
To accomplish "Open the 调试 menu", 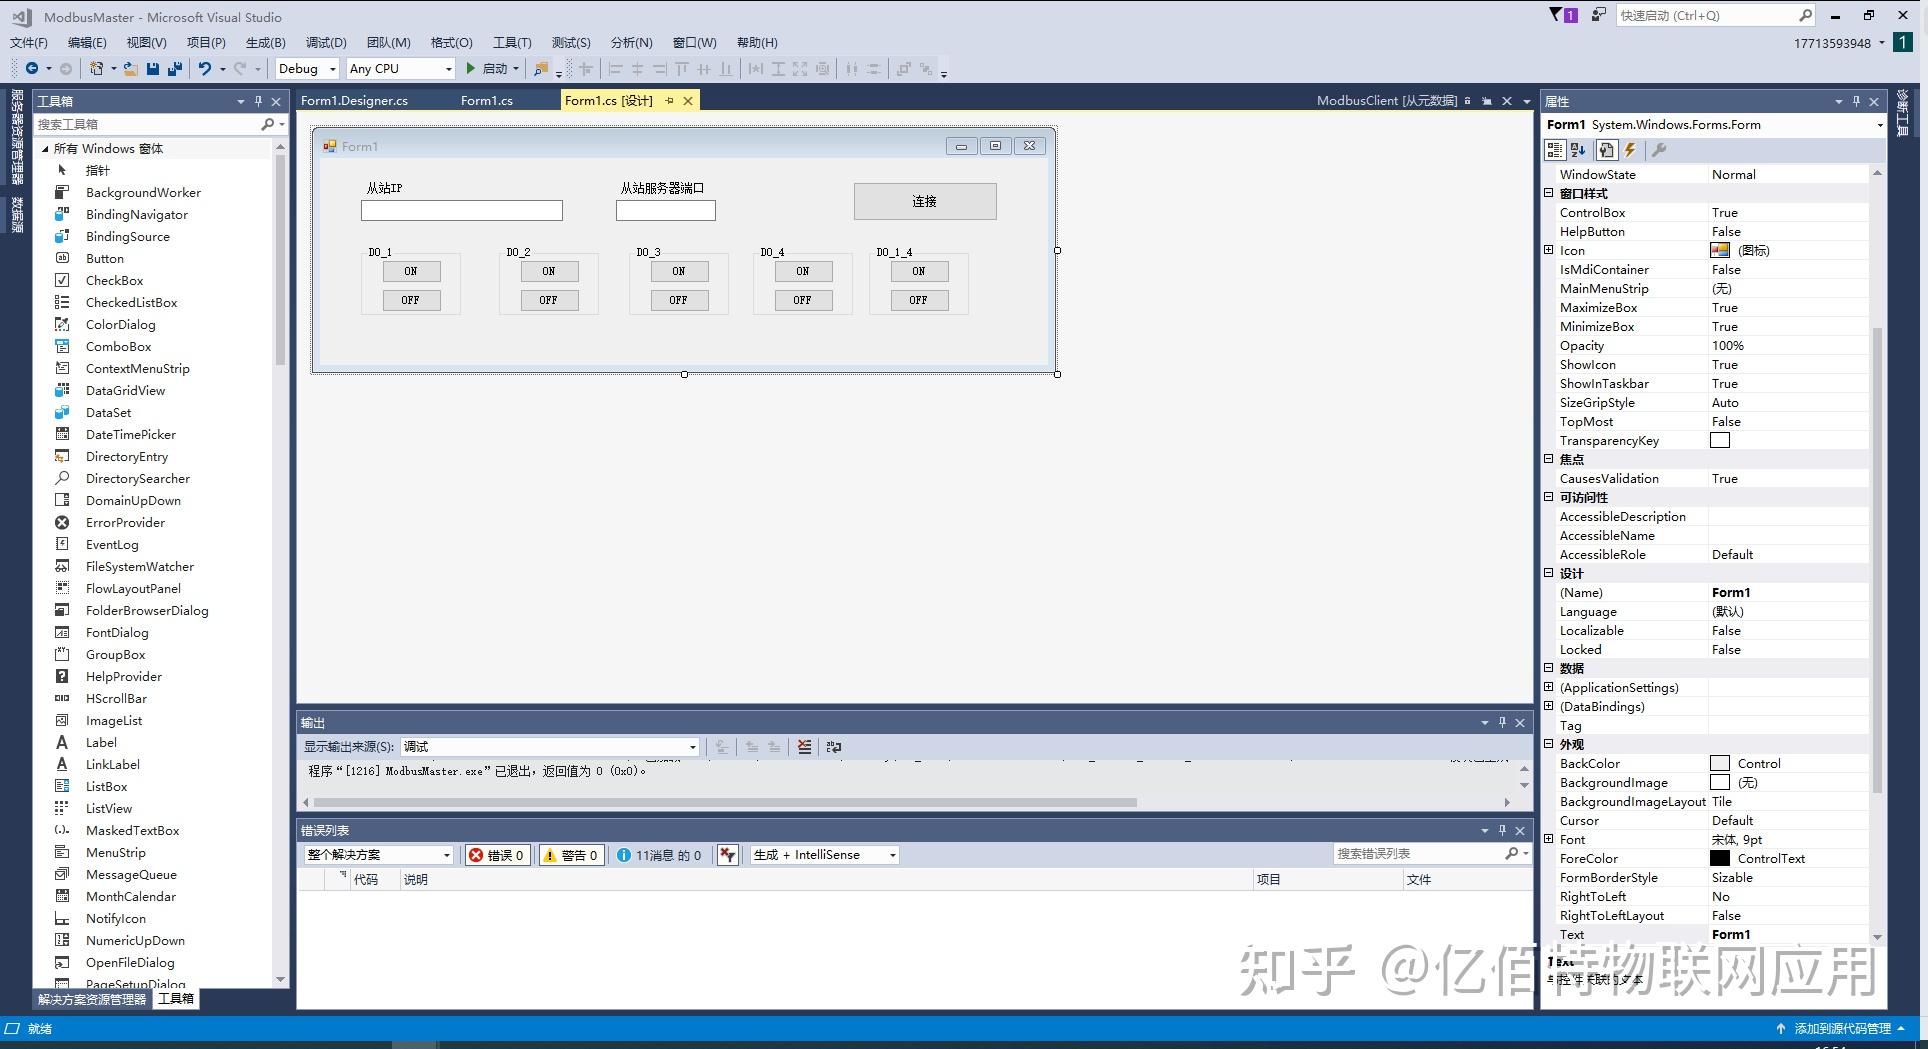I will (325, 42).
